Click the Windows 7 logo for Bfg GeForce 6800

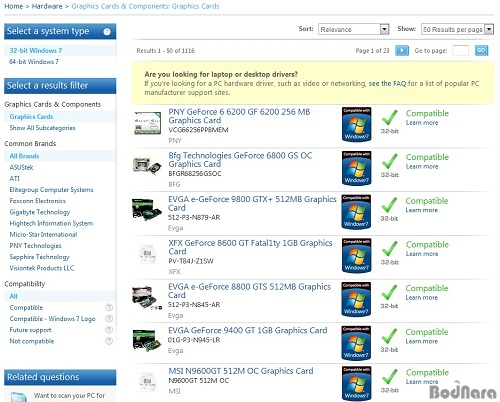356,168
